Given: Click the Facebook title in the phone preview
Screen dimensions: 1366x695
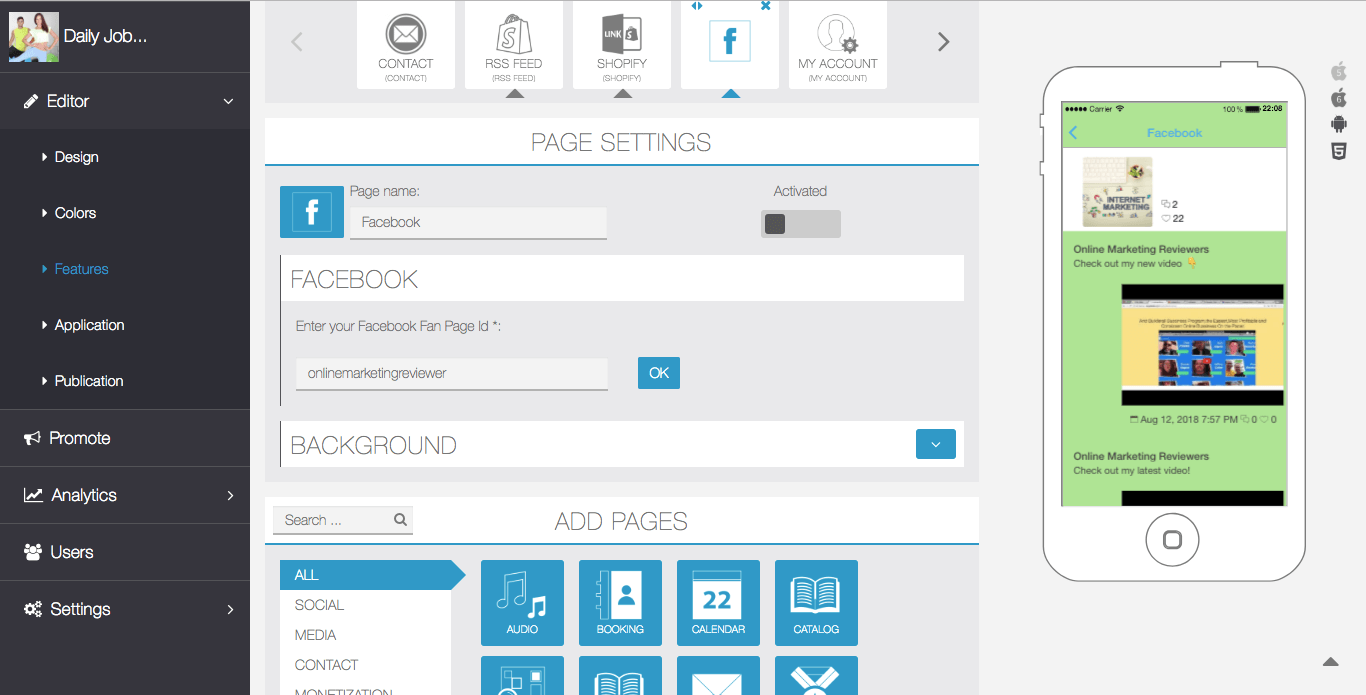Looking at the screenshot, I should [x=1174, y=133].
